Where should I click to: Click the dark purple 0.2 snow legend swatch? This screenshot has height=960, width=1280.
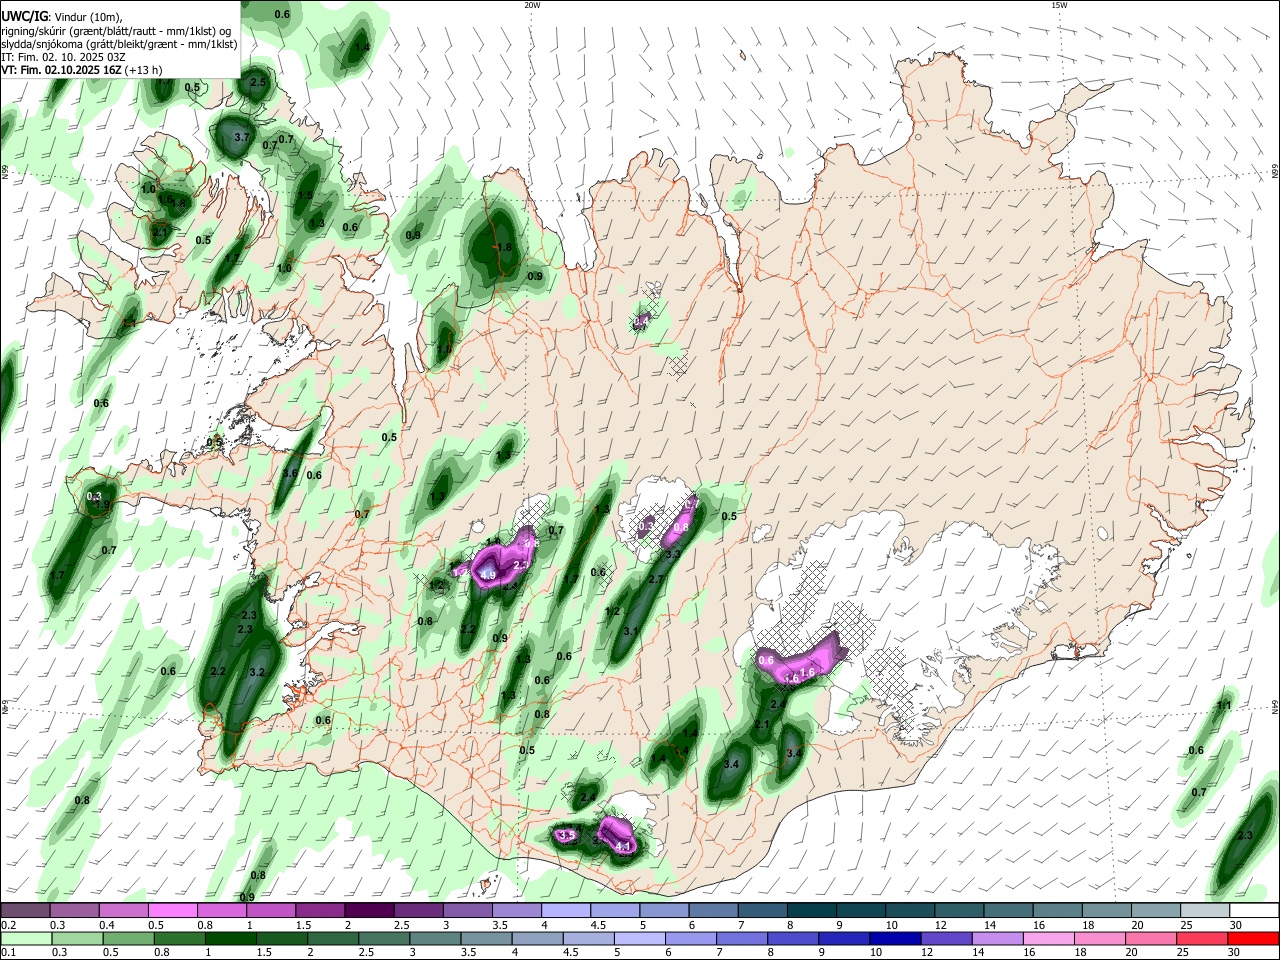(x=25, y=911)
